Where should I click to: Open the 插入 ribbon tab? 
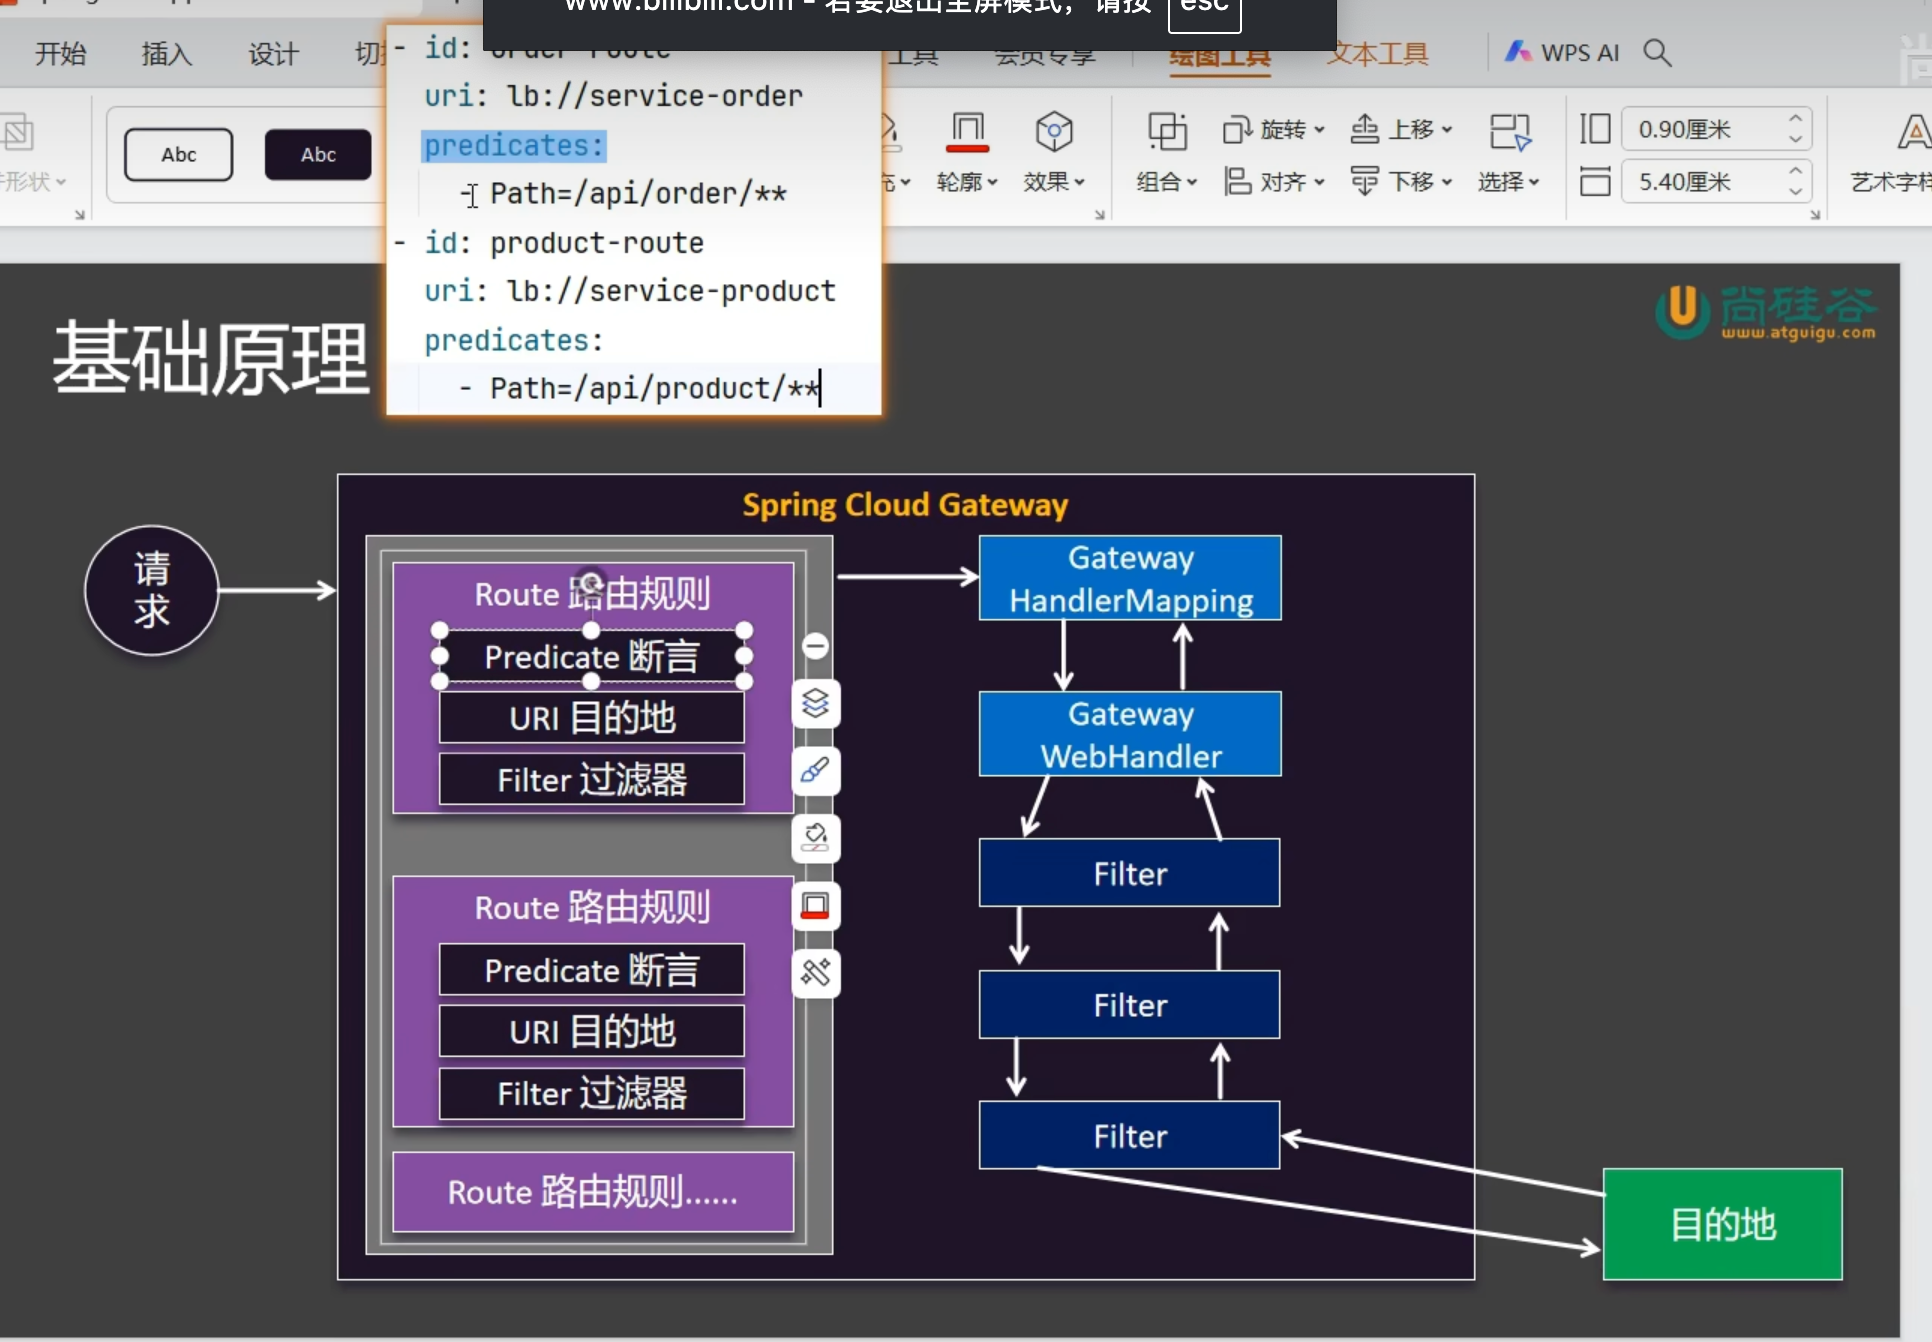[166, 53]
